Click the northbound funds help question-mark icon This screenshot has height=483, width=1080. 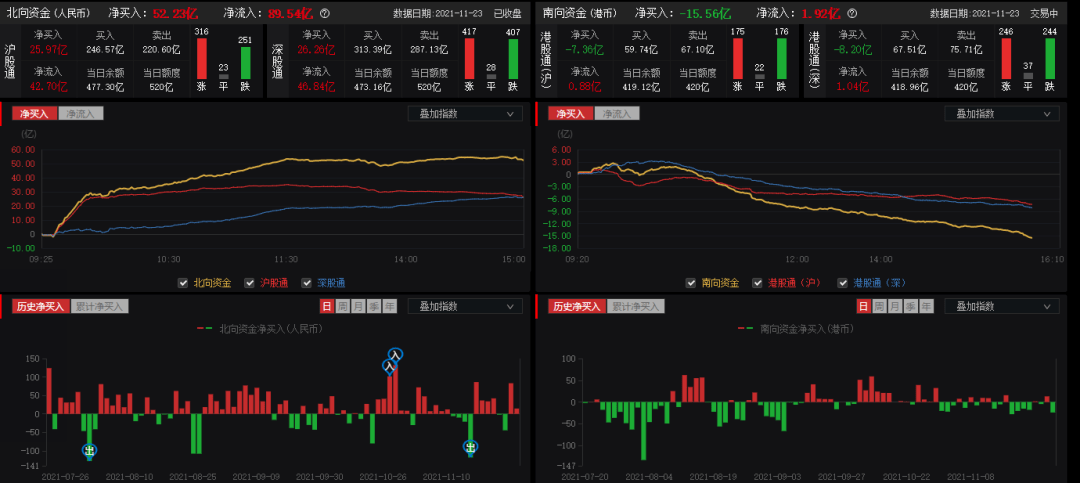pyautogui.click(x=325, y=14)
